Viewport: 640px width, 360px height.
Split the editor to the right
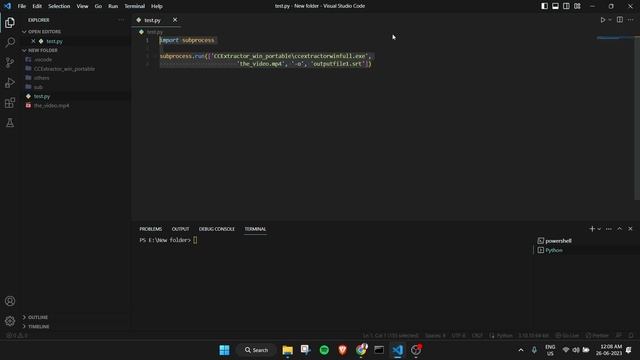coord(620,20)
